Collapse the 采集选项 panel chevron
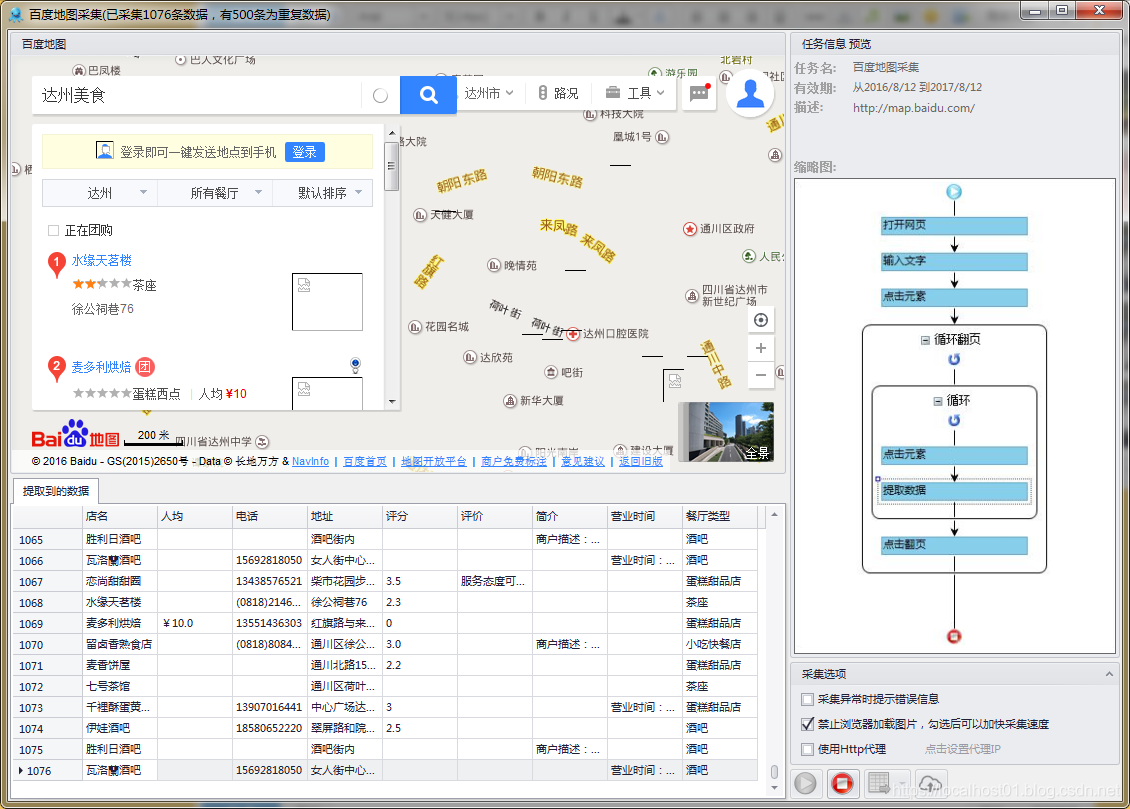1130x809 pixels. coord(1109,674)
